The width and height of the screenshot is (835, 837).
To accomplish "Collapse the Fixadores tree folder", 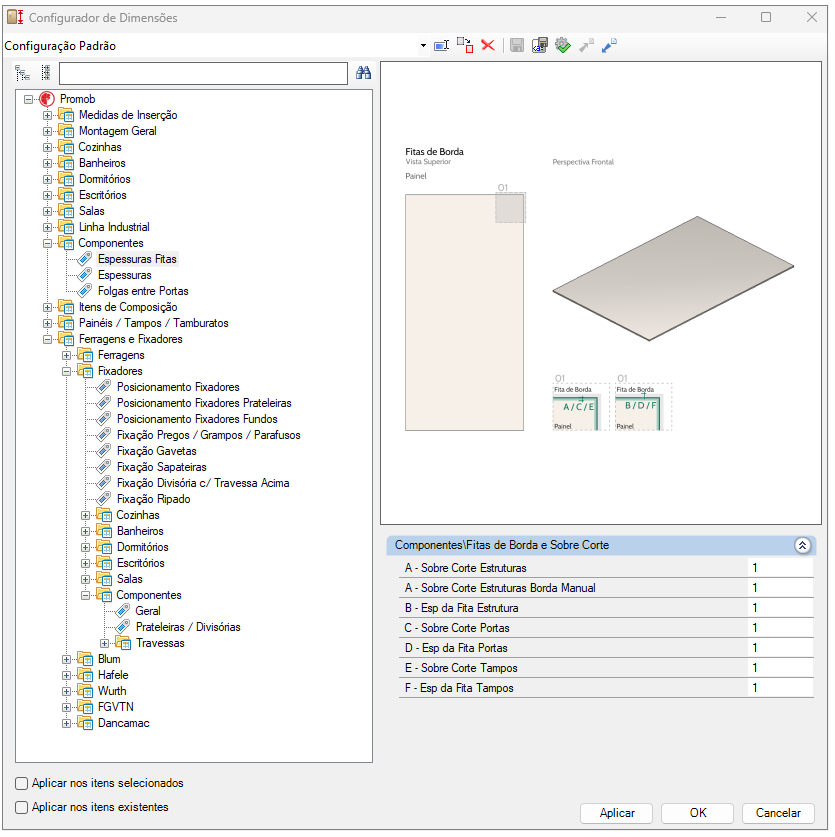I will click(66, 372).
